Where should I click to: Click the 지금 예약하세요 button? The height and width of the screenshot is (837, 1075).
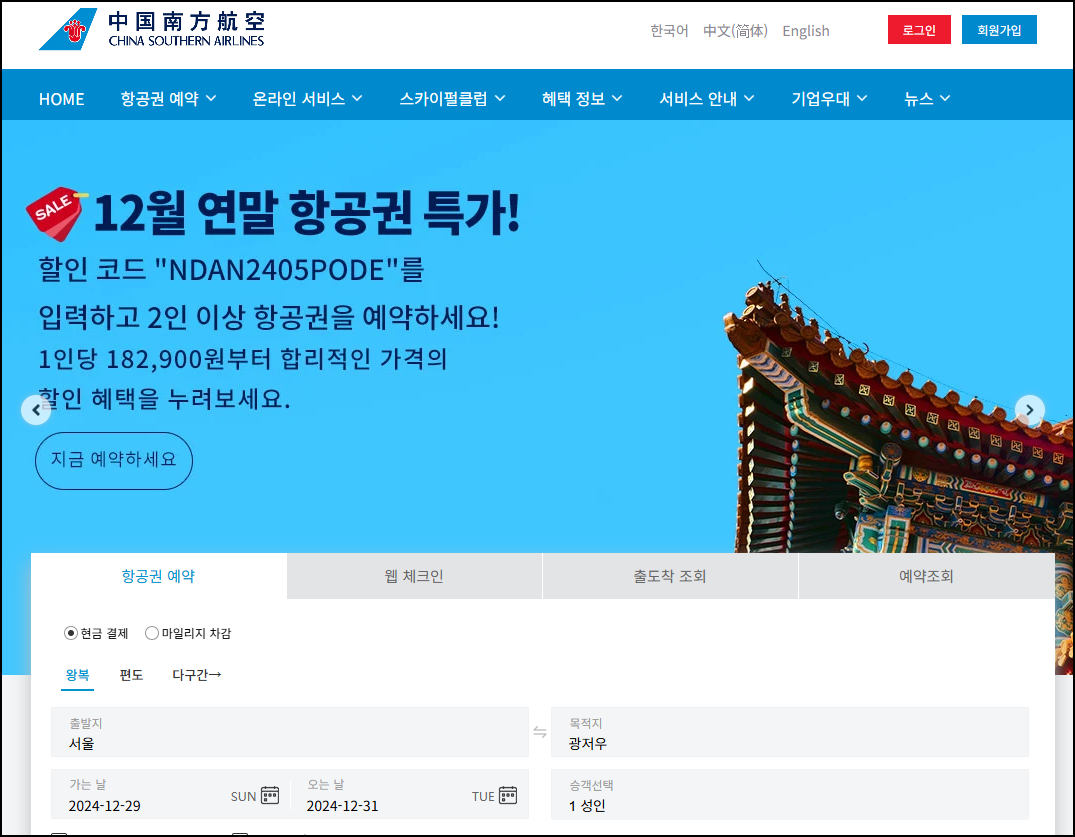[113, 461]
